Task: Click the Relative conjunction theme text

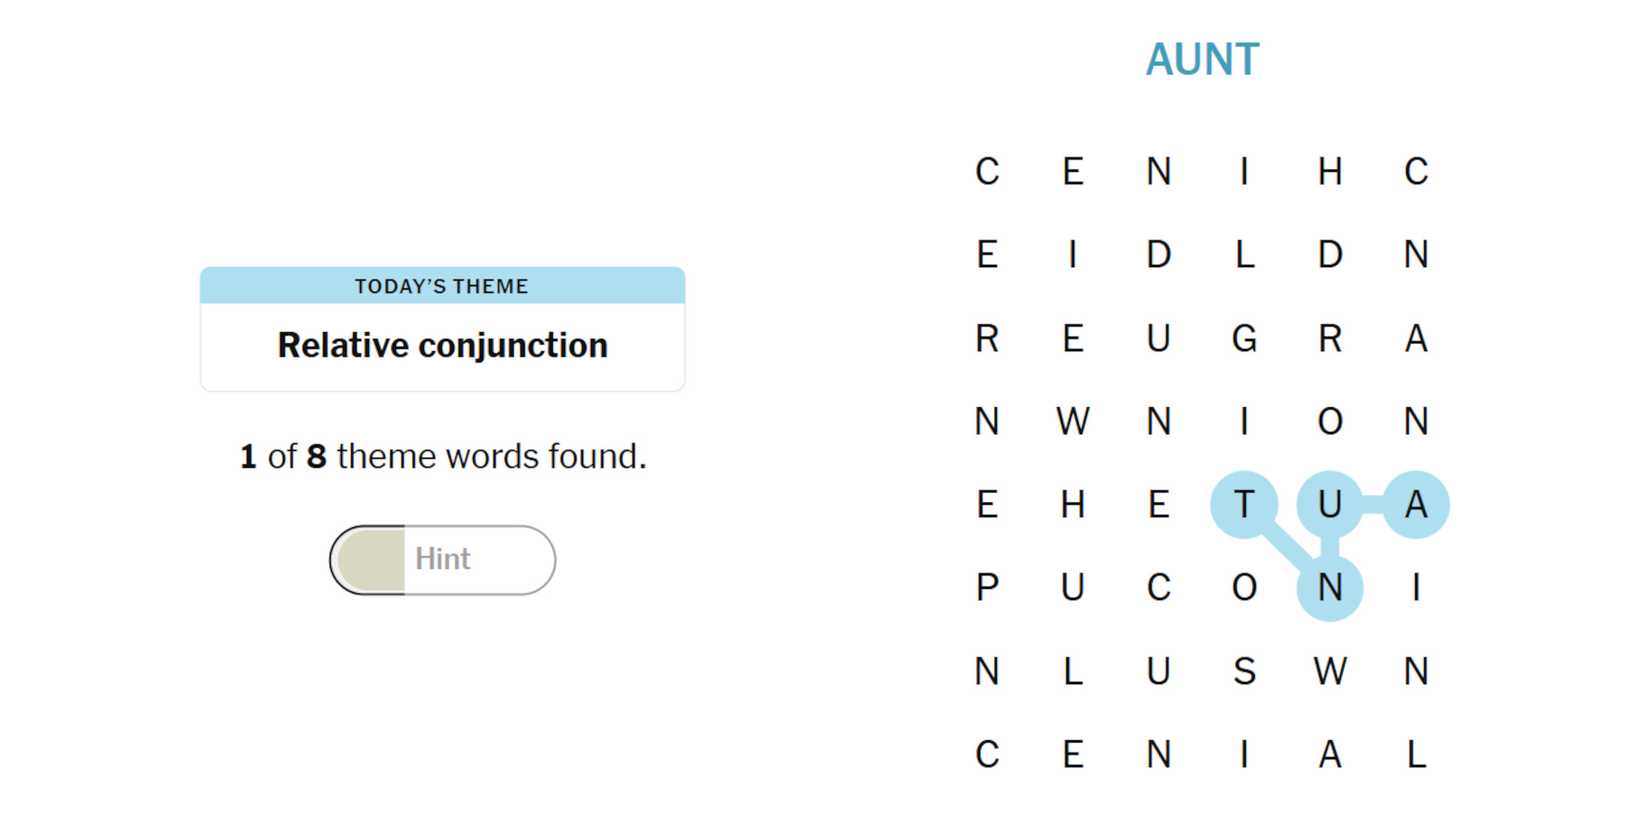Action: pyautogui.click(x=442, y=345)
